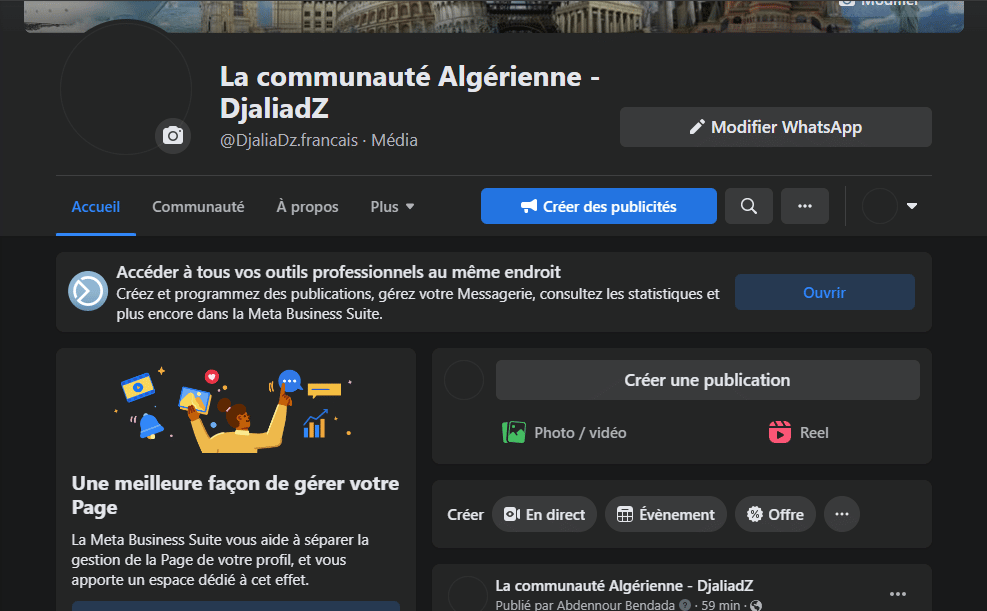
Task: Open post options menu of DjaliadZ post
Action: click(x=898, y=594)
